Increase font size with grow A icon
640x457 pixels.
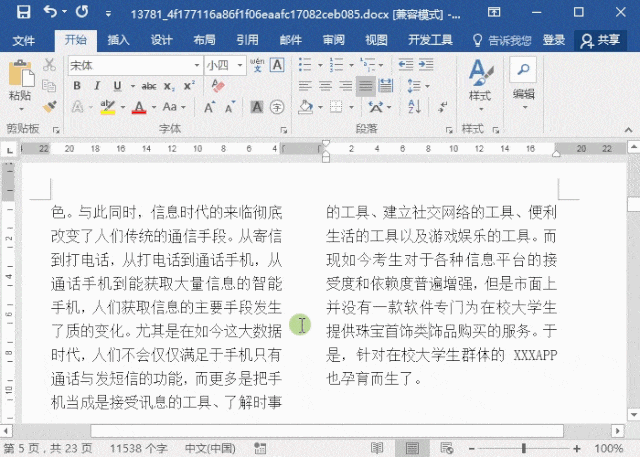(x=209, y=107)
